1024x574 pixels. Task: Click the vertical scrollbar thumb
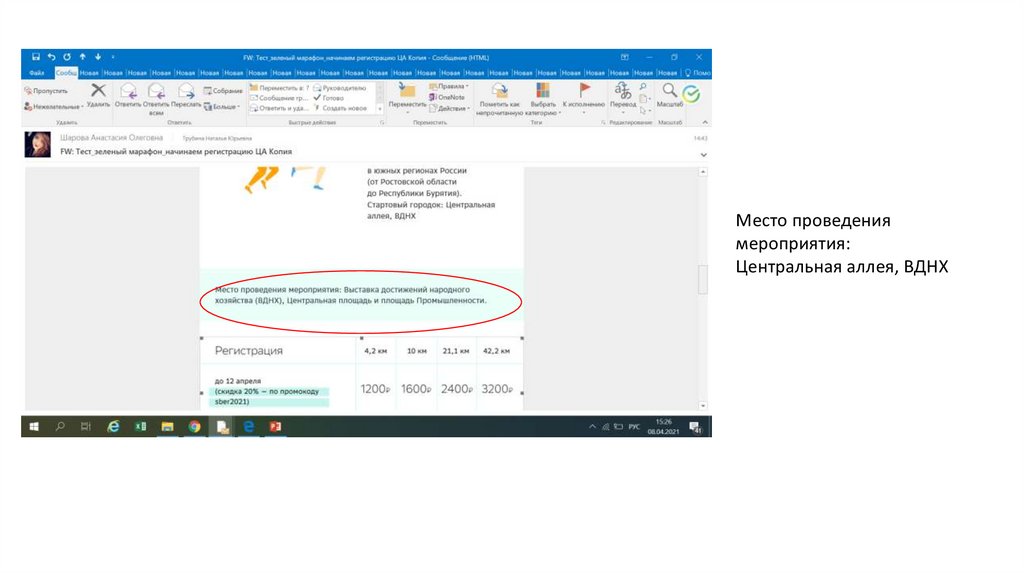coord(703,279)
